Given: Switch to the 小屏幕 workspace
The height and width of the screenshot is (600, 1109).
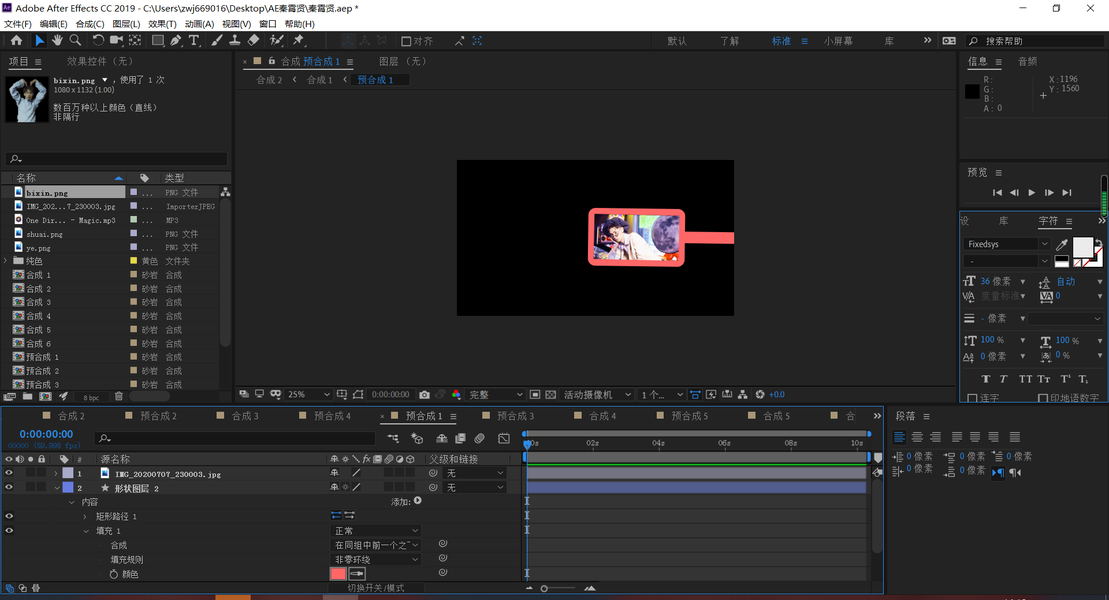Looking at the screenshot, I should click(838, 41).
